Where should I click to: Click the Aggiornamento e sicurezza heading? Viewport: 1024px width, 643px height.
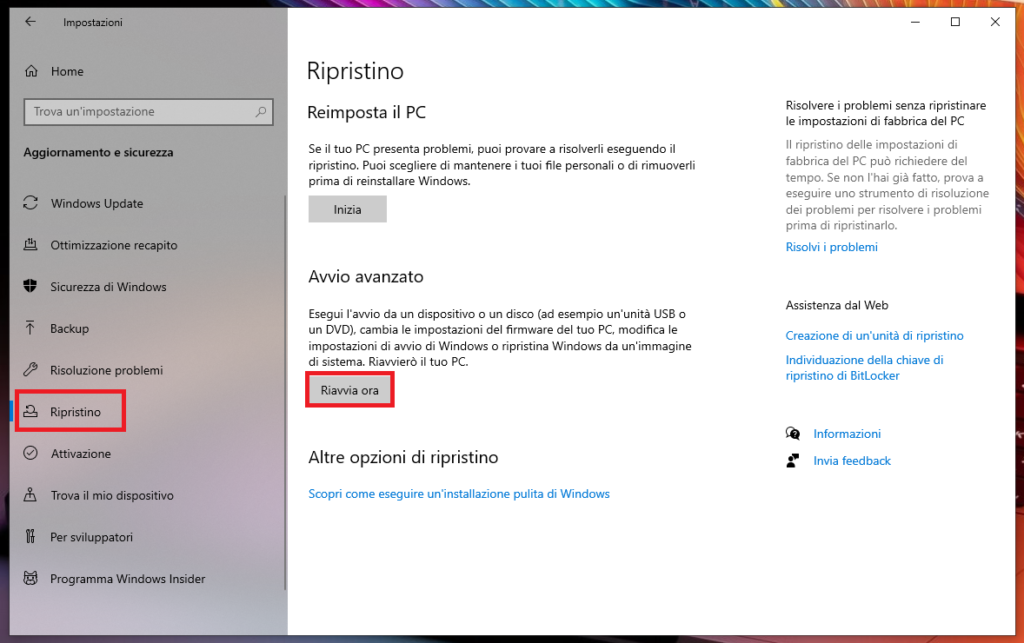point(99,152)
